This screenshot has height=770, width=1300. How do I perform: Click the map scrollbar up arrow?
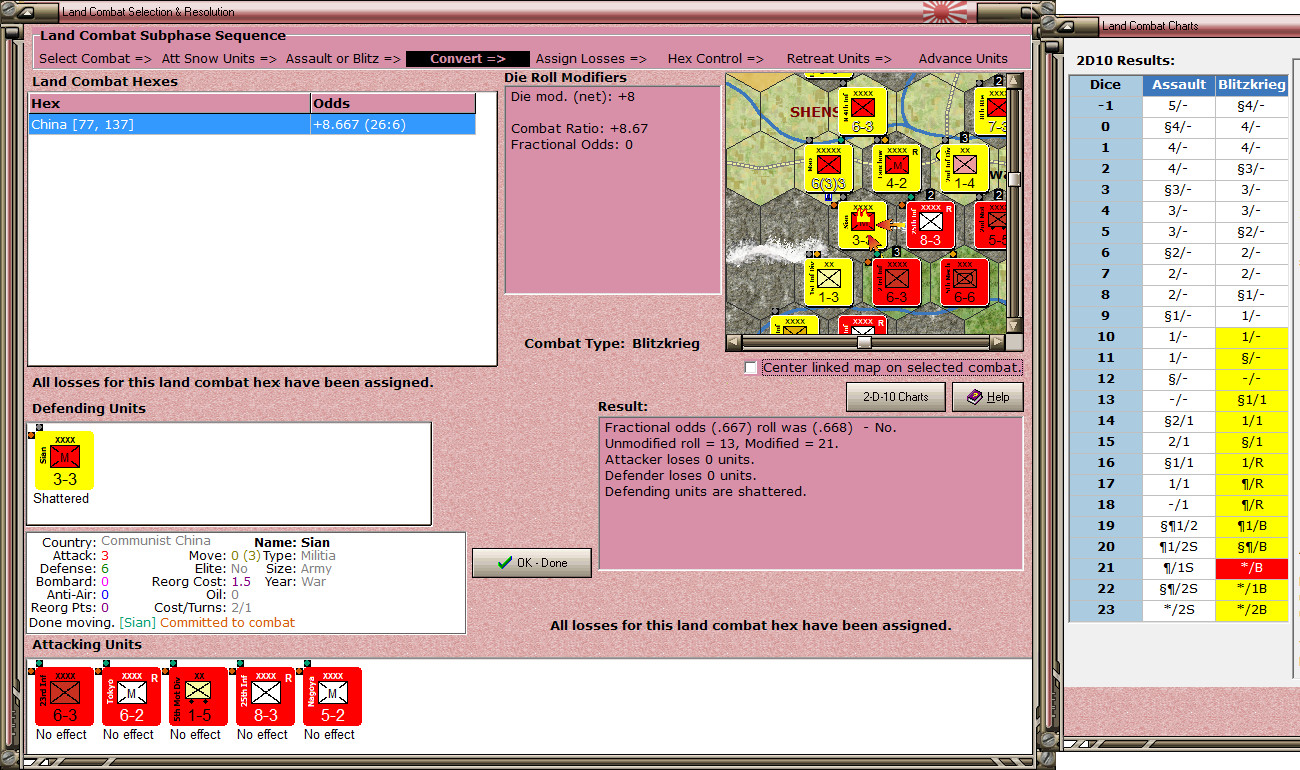(x=1015, y=81)
